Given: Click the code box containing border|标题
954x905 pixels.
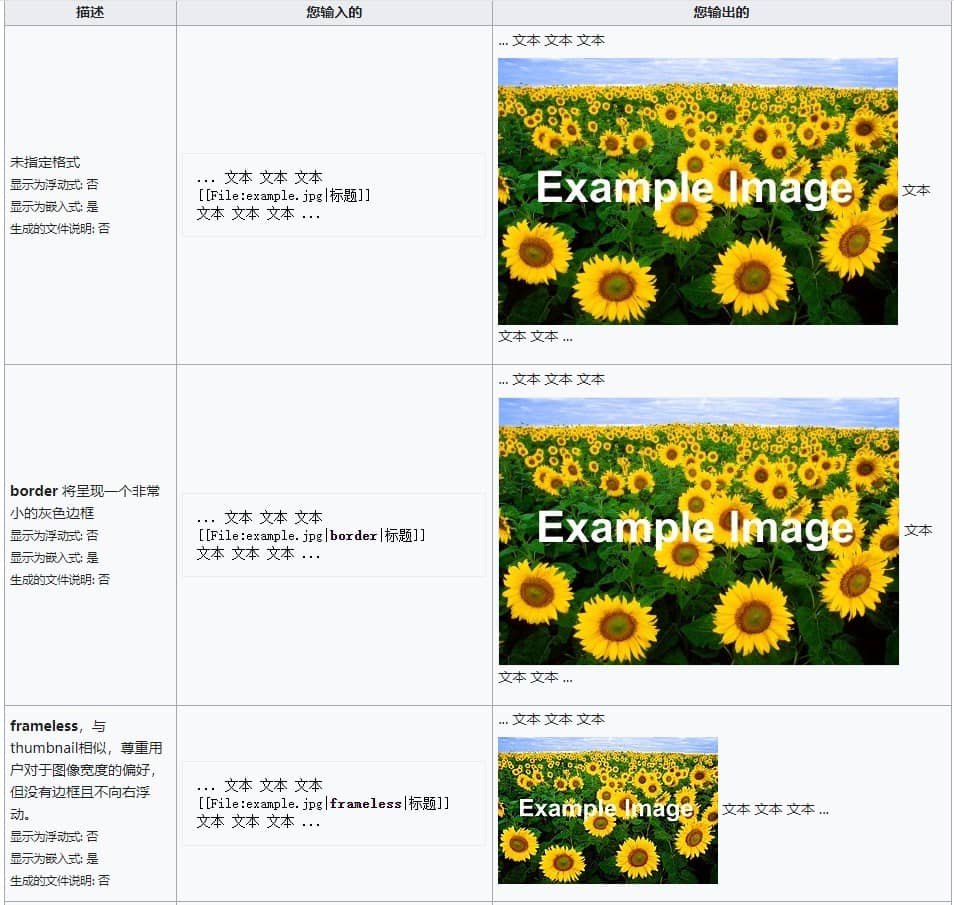Looking at the screenshot, I should (333, 535).
